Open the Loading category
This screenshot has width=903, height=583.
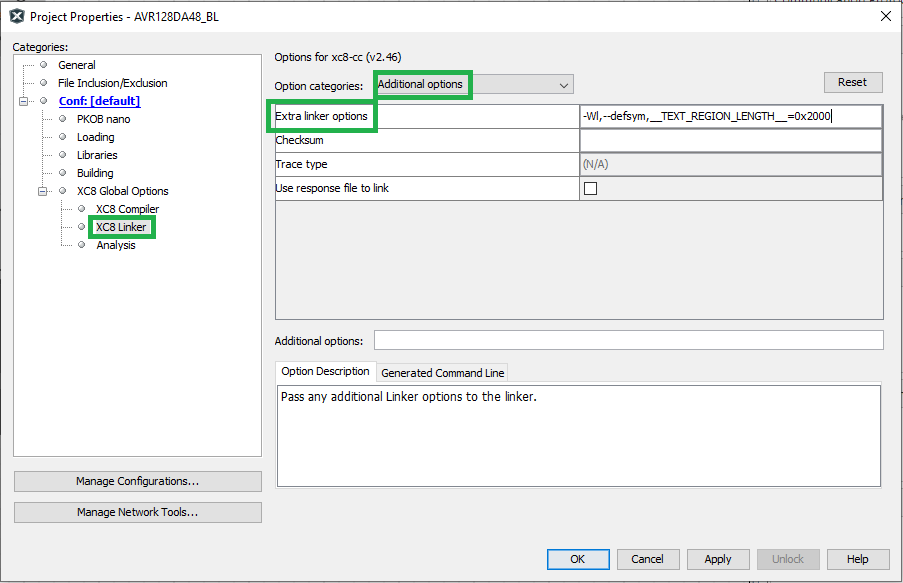coord(95,137)
